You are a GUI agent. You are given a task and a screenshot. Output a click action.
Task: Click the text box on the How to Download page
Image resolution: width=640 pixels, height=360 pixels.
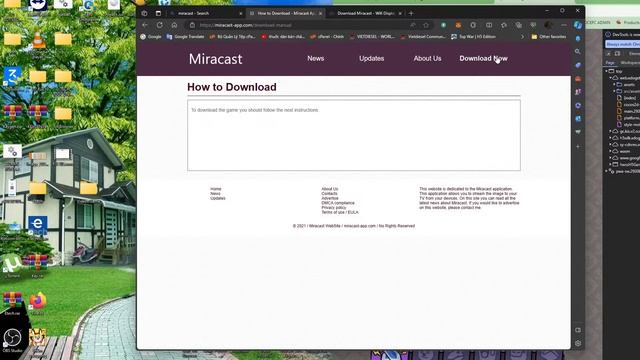pyautogui.click(x=354, y=135)
